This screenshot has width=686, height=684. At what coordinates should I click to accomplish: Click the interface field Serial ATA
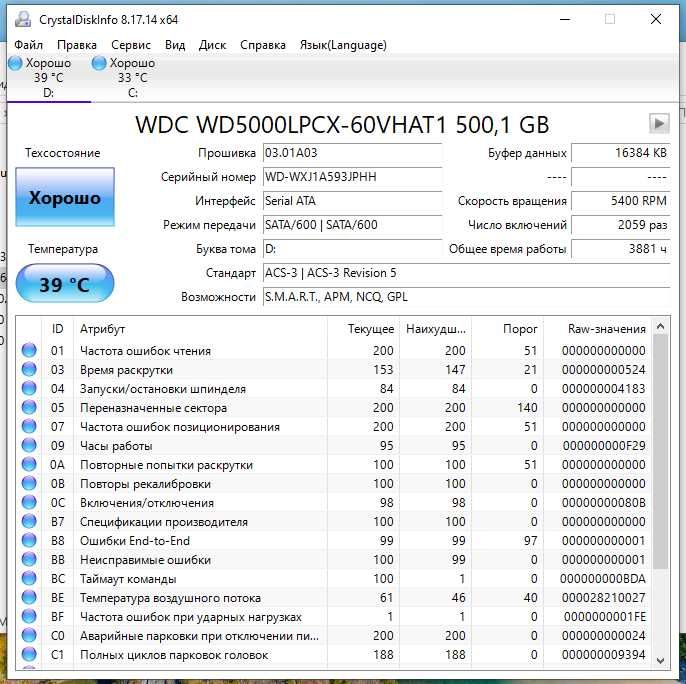[x=352, y=201]
